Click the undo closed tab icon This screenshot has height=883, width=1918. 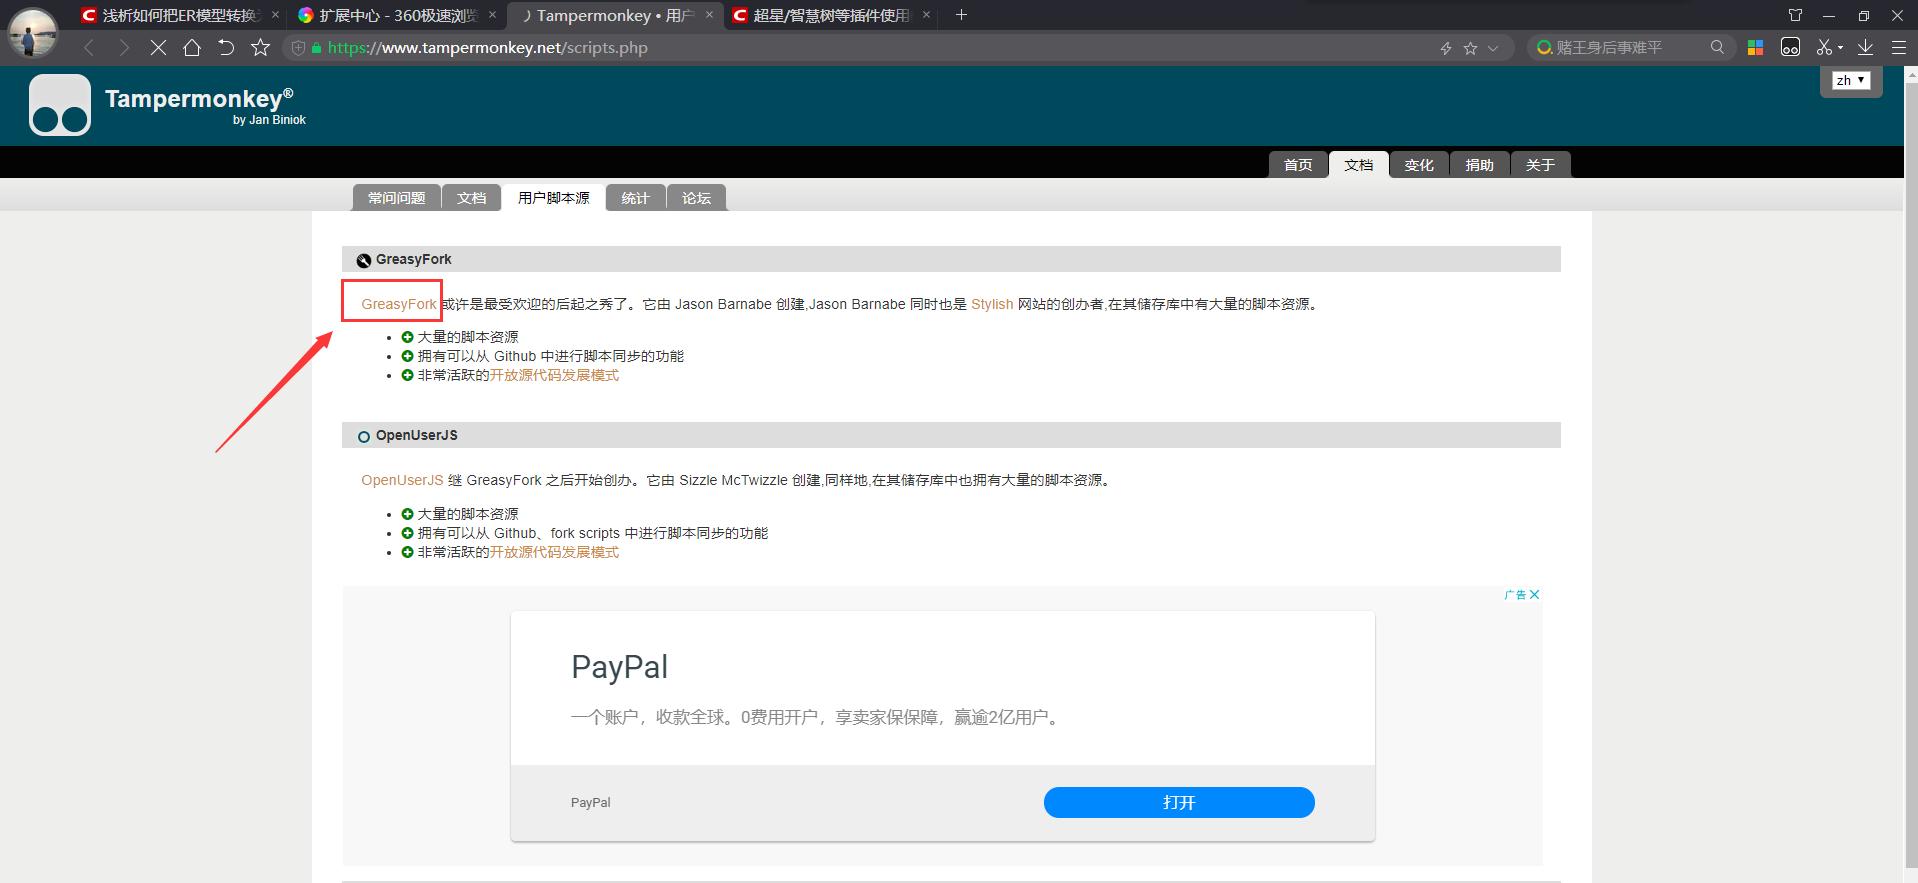[226, 48]
